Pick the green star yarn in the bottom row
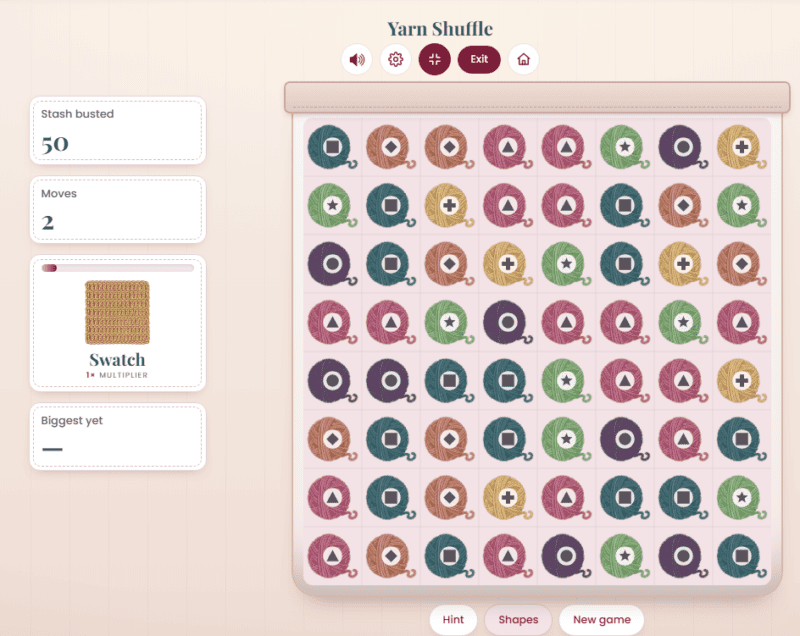 coord(624,556)
